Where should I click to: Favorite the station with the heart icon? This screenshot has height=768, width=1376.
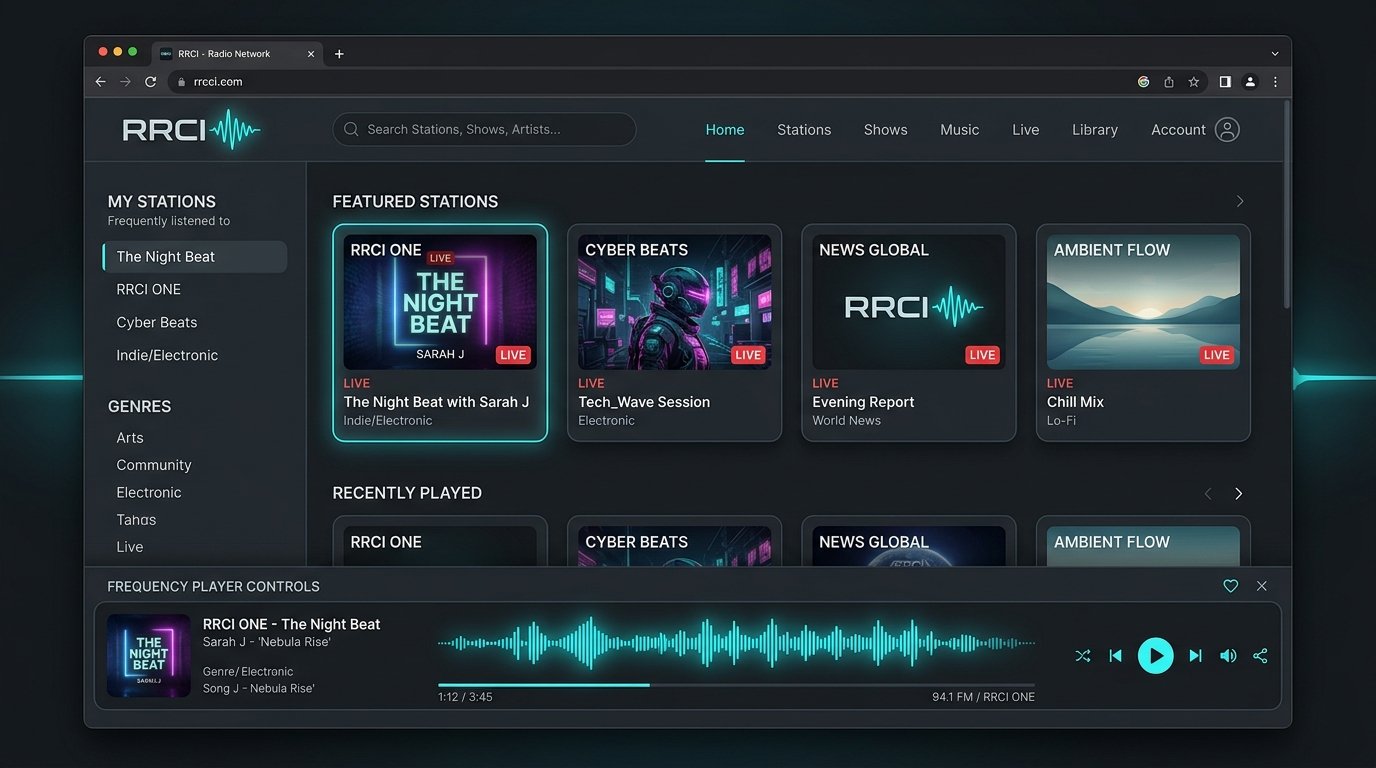tap(1231, 586)
